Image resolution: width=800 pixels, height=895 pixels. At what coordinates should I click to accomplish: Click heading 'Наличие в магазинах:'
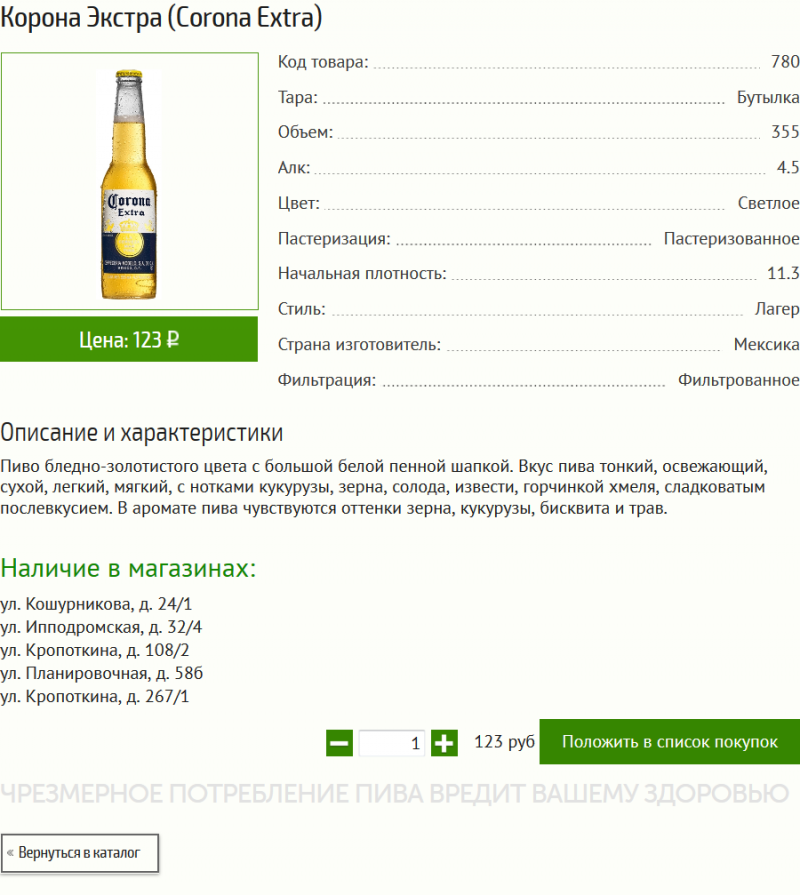coord(128,568)
